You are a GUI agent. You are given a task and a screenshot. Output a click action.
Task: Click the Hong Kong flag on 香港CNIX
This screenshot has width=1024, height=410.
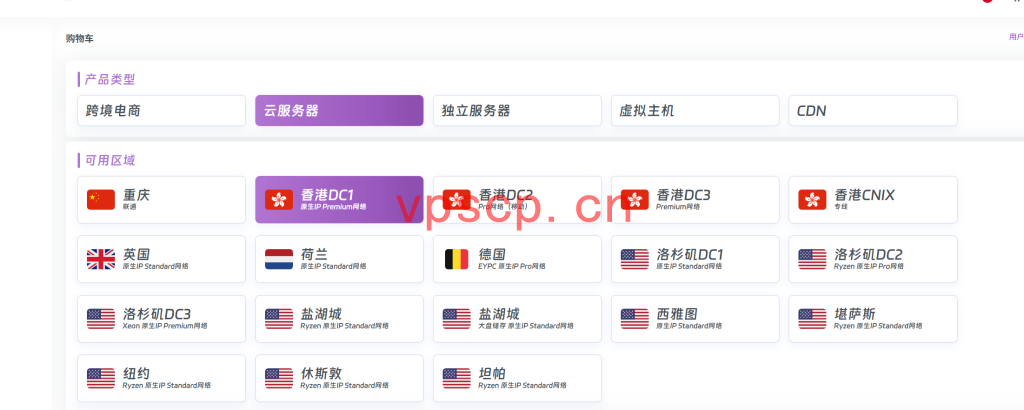[812, 200]
